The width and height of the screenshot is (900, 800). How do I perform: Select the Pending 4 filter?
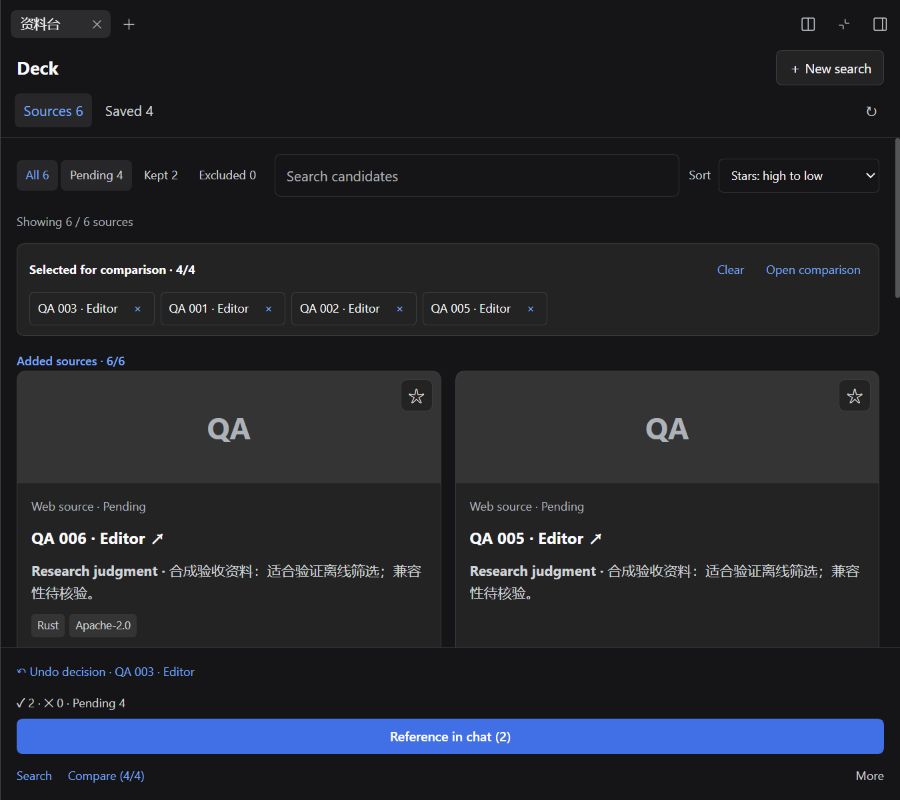pos(96,175)
